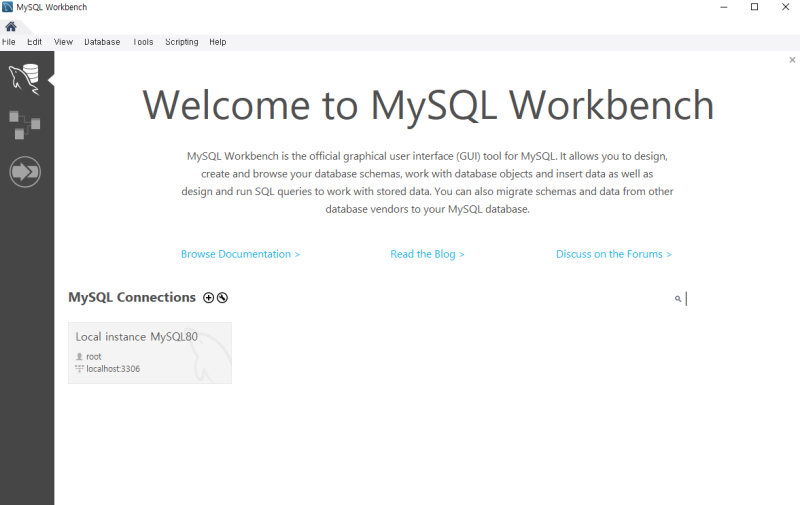Viewport: 800px width, 505px height.
Task: Click the connections search magnifier icon
Action: point(678,299)
